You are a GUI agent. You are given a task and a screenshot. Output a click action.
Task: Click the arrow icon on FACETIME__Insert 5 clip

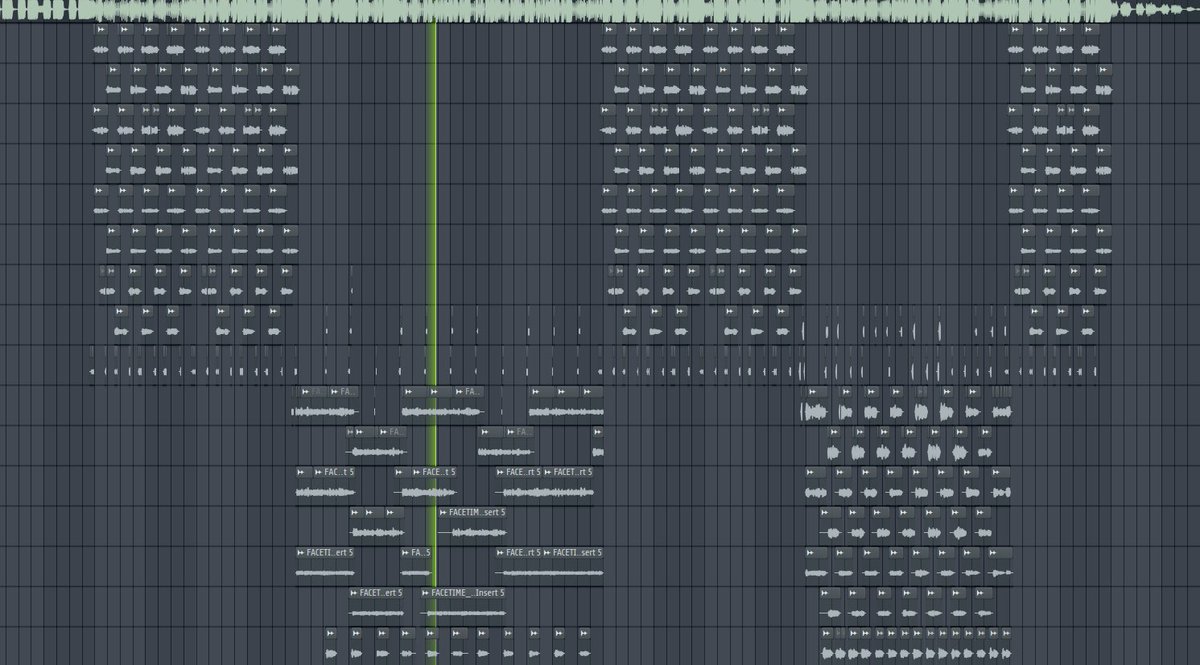426,593
